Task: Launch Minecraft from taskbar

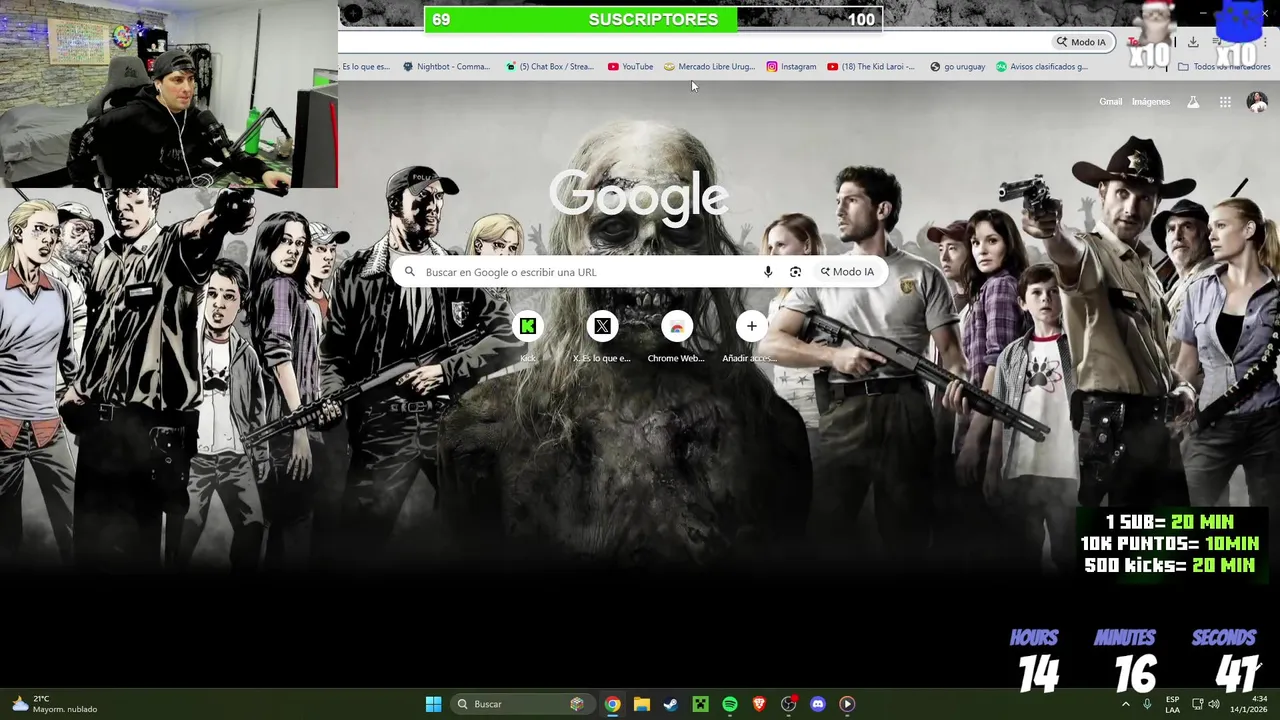Action: click(700, 704)
